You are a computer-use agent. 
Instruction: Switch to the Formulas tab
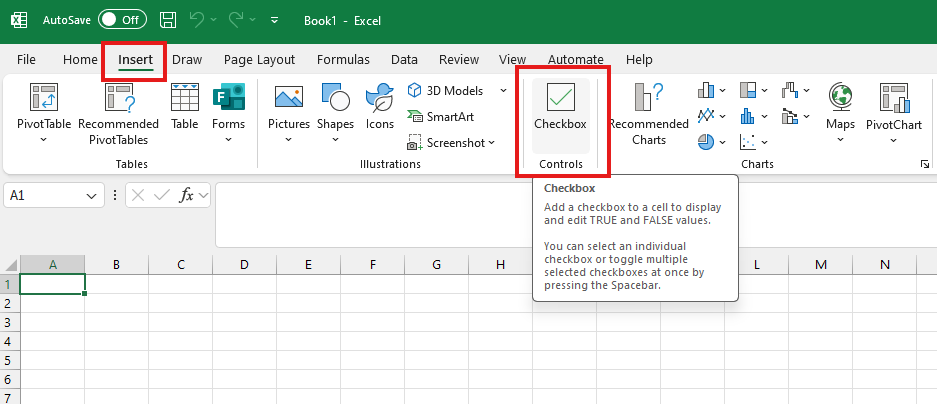point(343,60)
